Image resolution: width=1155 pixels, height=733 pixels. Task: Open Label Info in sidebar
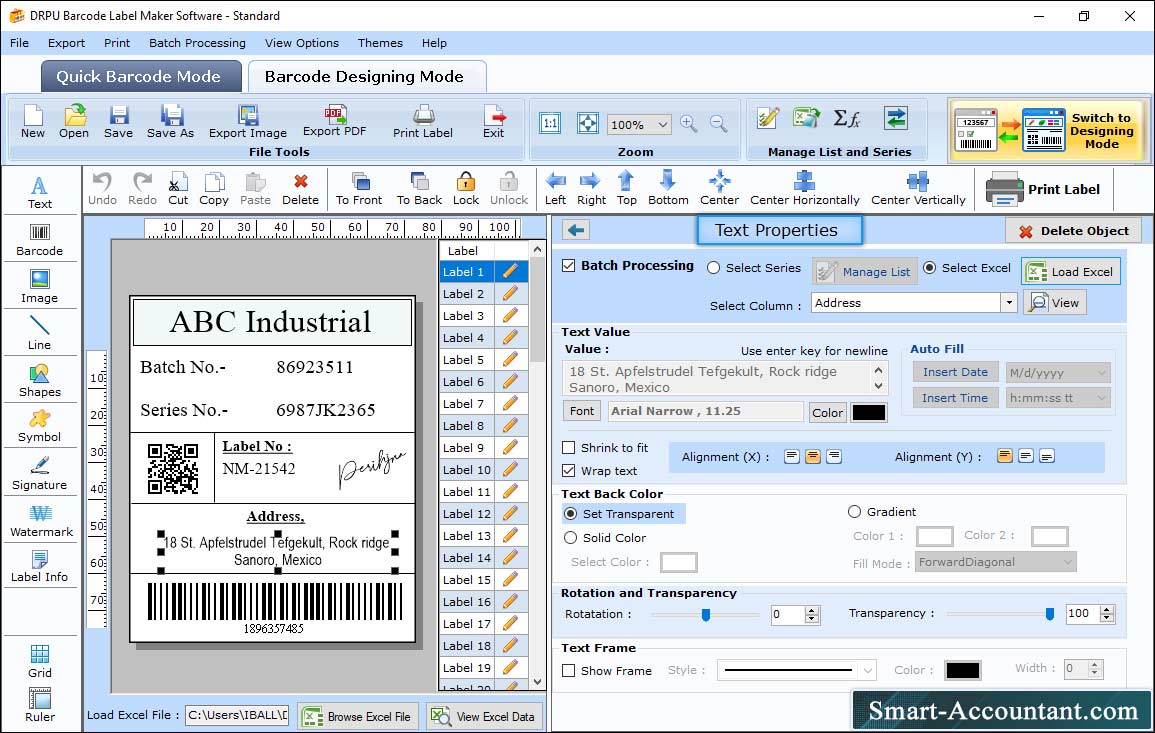click(x=40, y=566)
